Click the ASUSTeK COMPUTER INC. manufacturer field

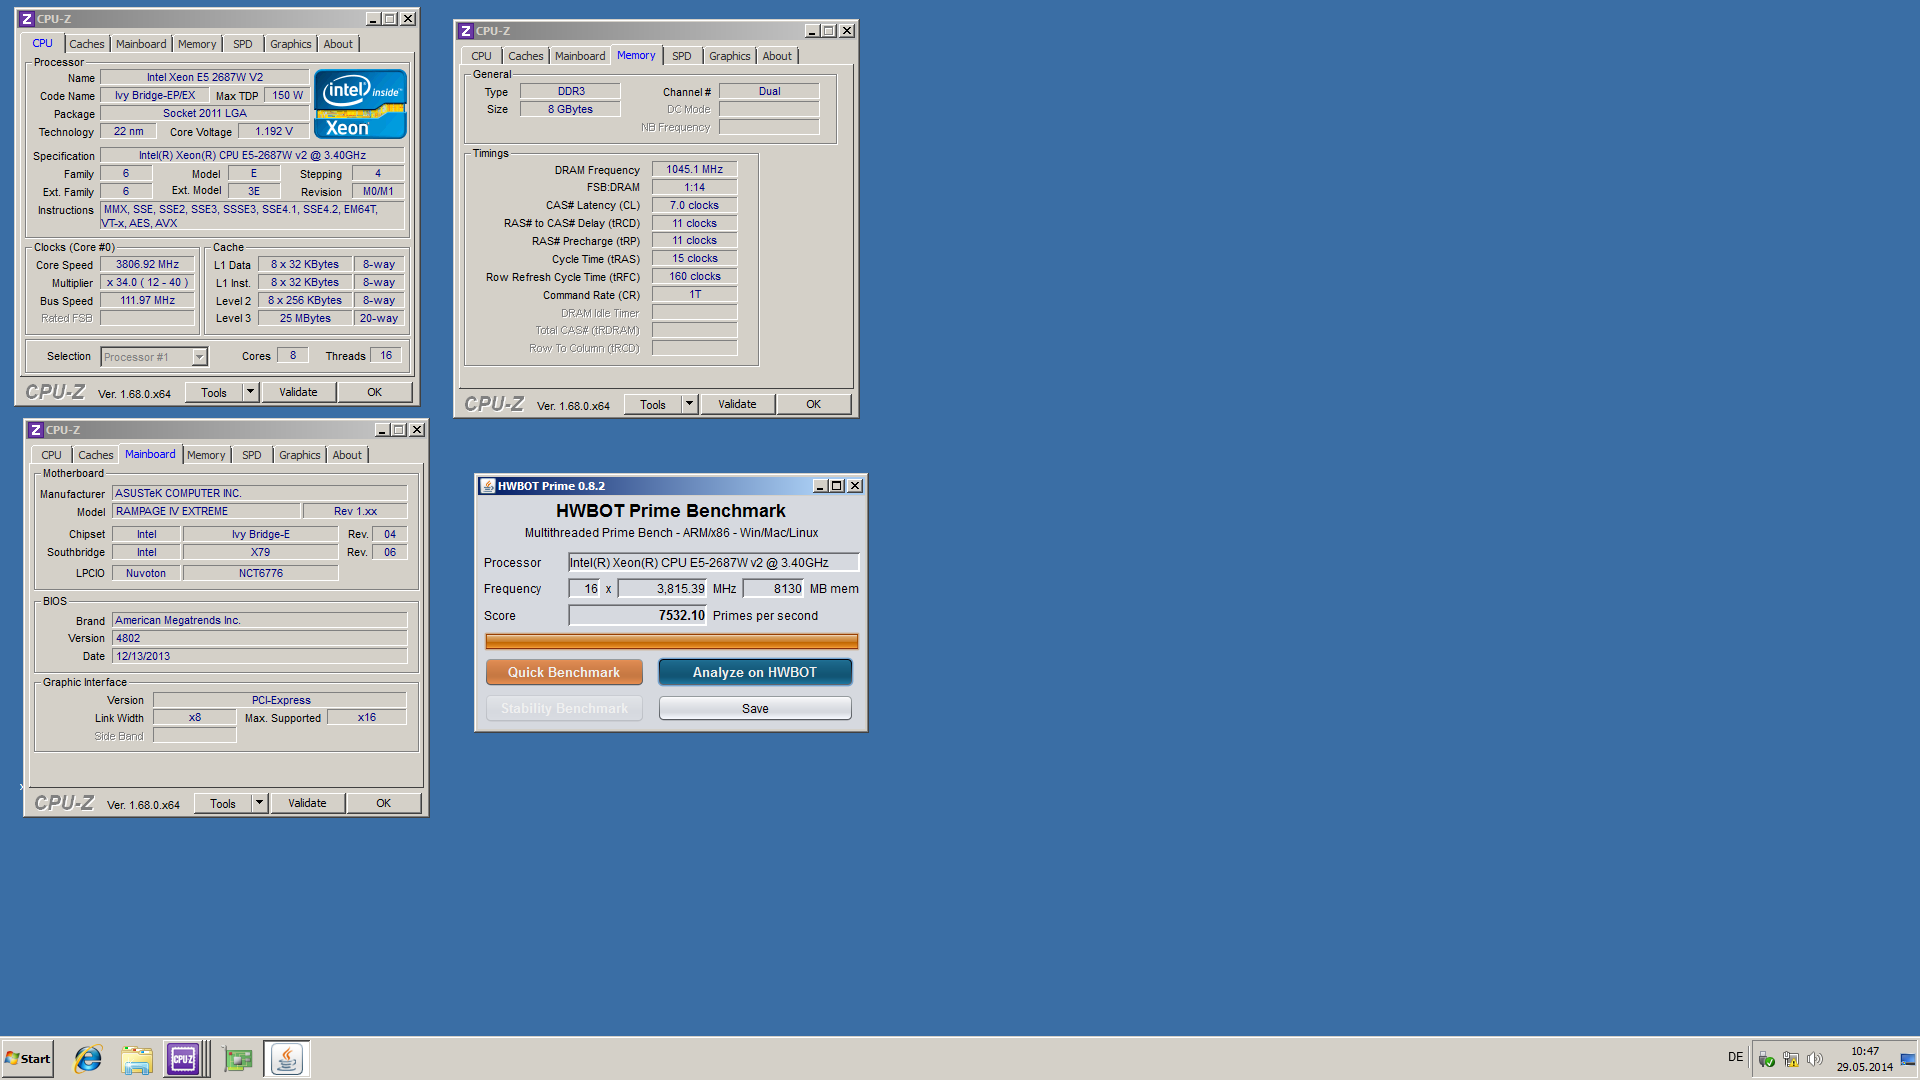point(259,493)
